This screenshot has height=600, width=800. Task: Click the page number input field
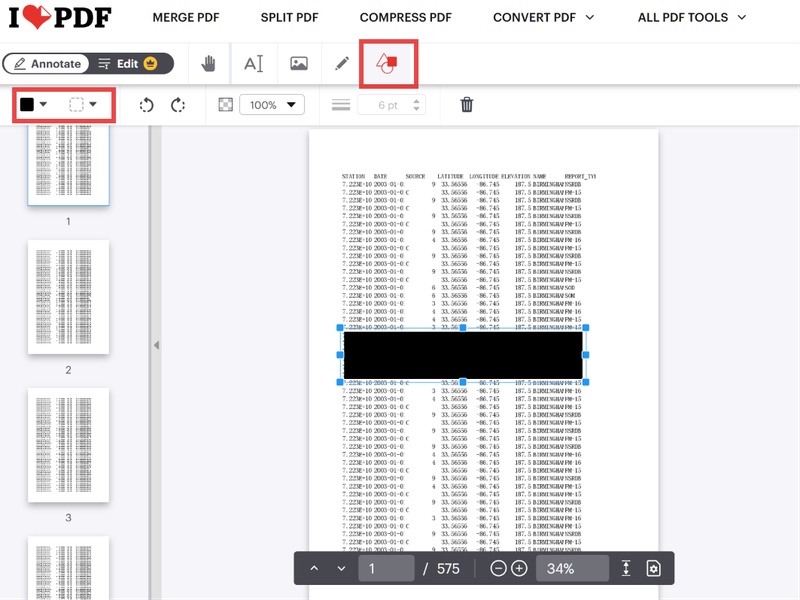[x=386, y=568]
